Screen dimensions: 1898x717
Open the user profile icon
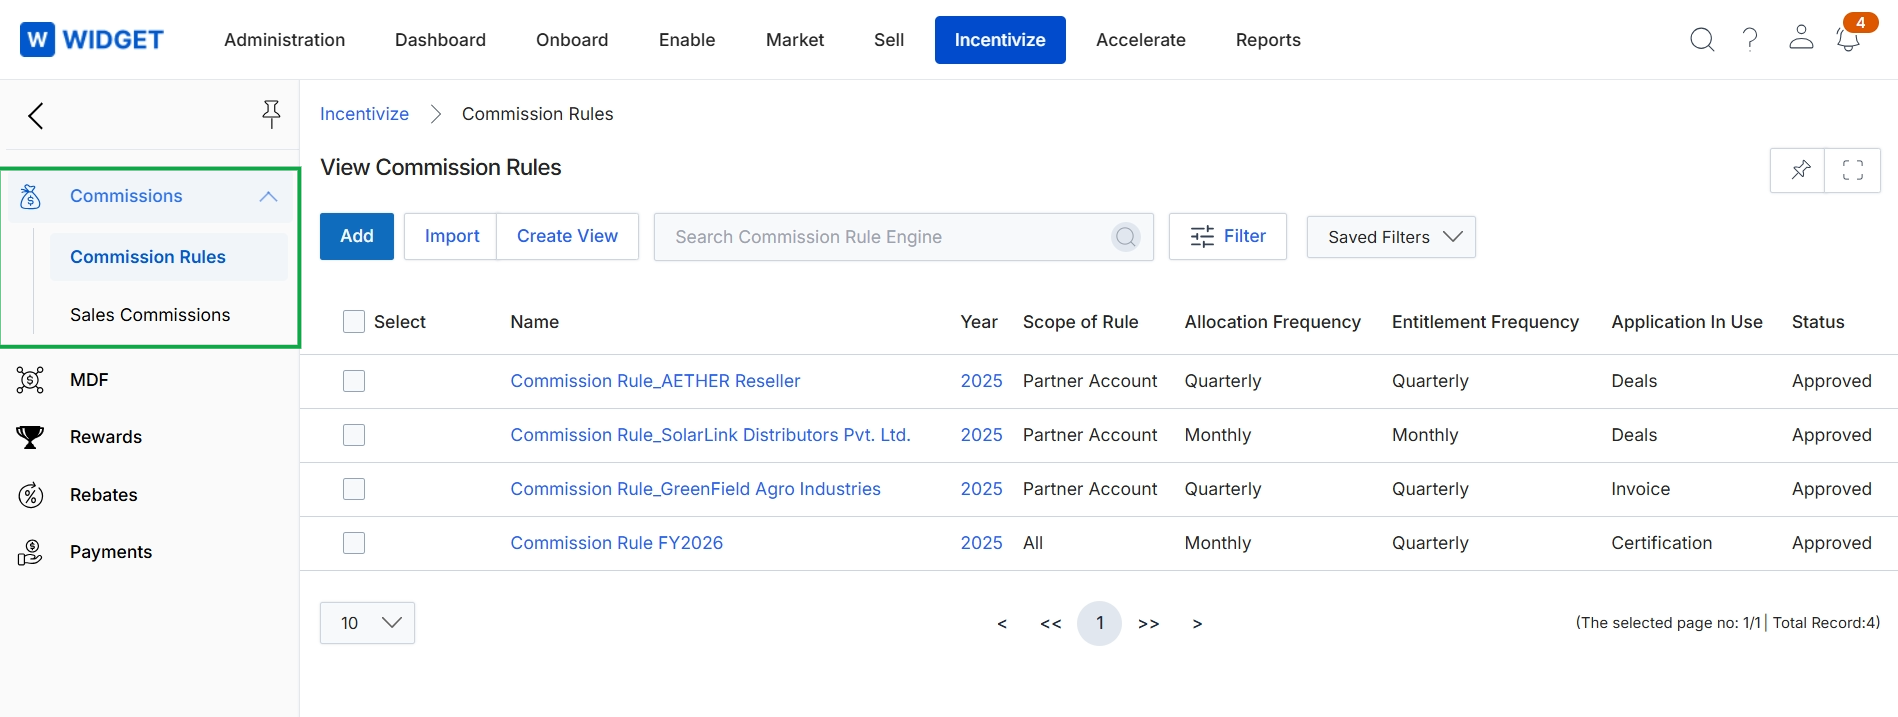click(1801, 38)
